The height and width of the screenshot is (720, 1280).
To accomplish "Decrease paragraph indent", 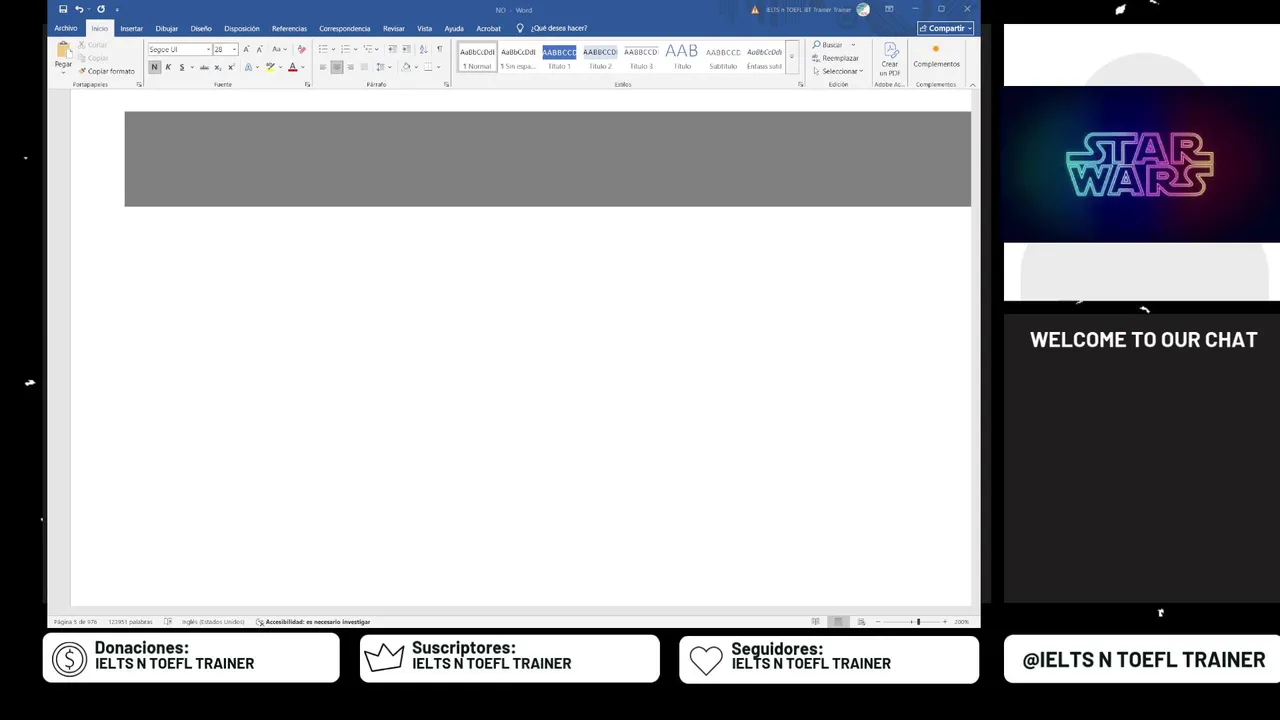I will click(392, 49).
